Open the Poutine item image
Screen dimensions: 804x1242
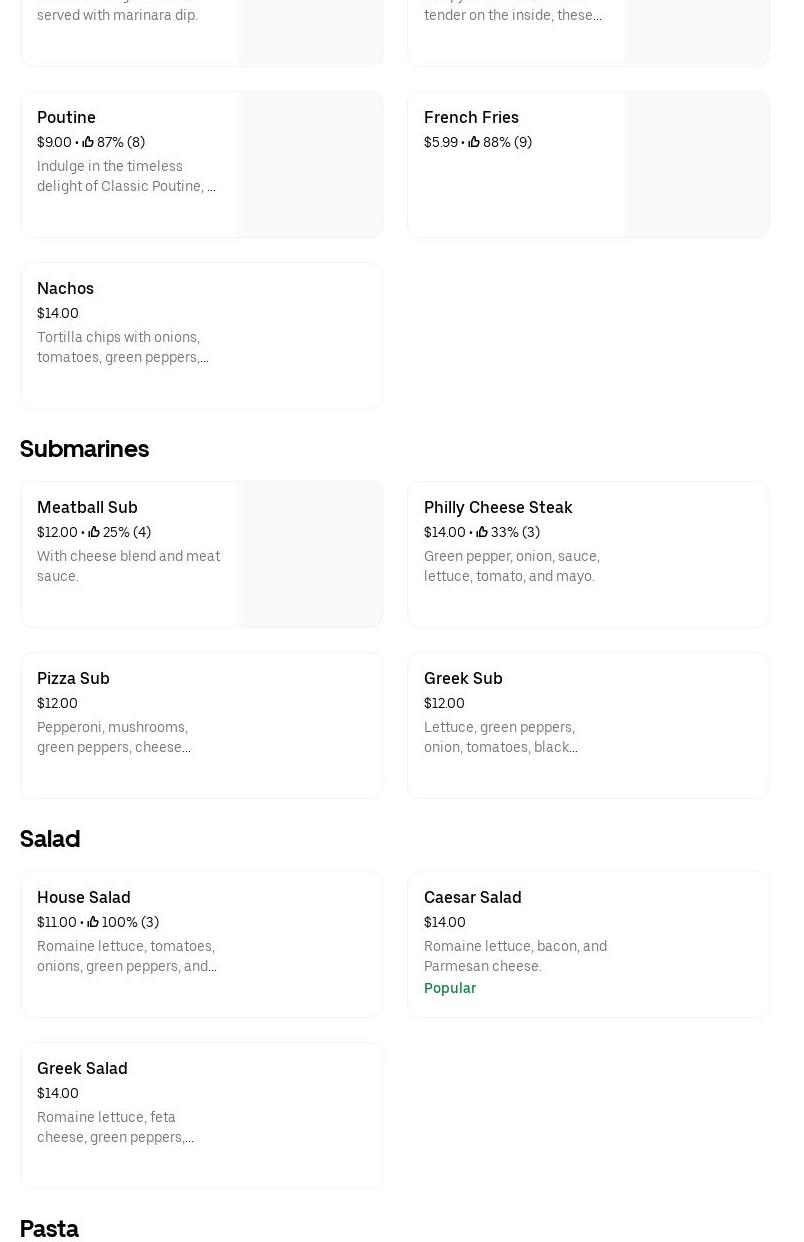[310, 165]
